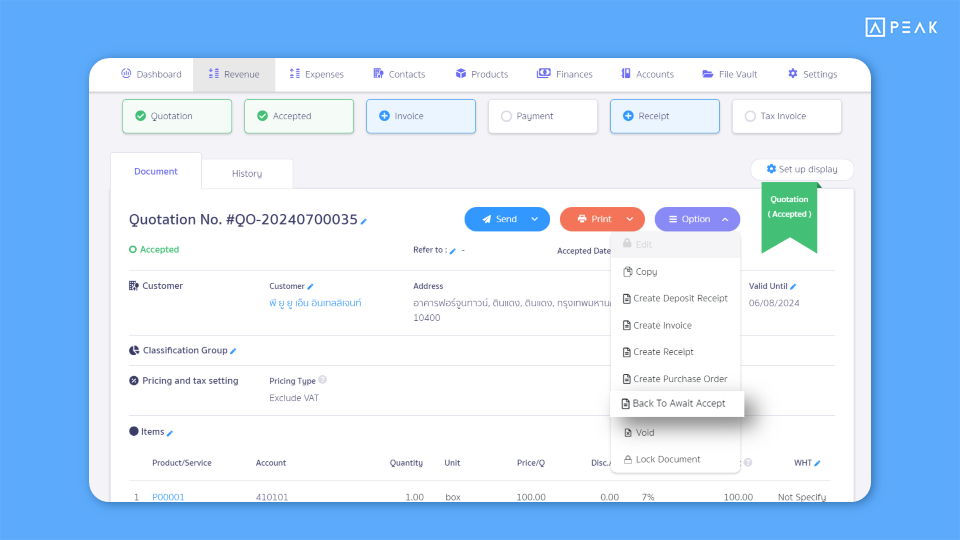Image resolution: width=960 pixels, height=540 pixels.
Task: Click the Pricing Type help question icon
Action: pos(323,380)
